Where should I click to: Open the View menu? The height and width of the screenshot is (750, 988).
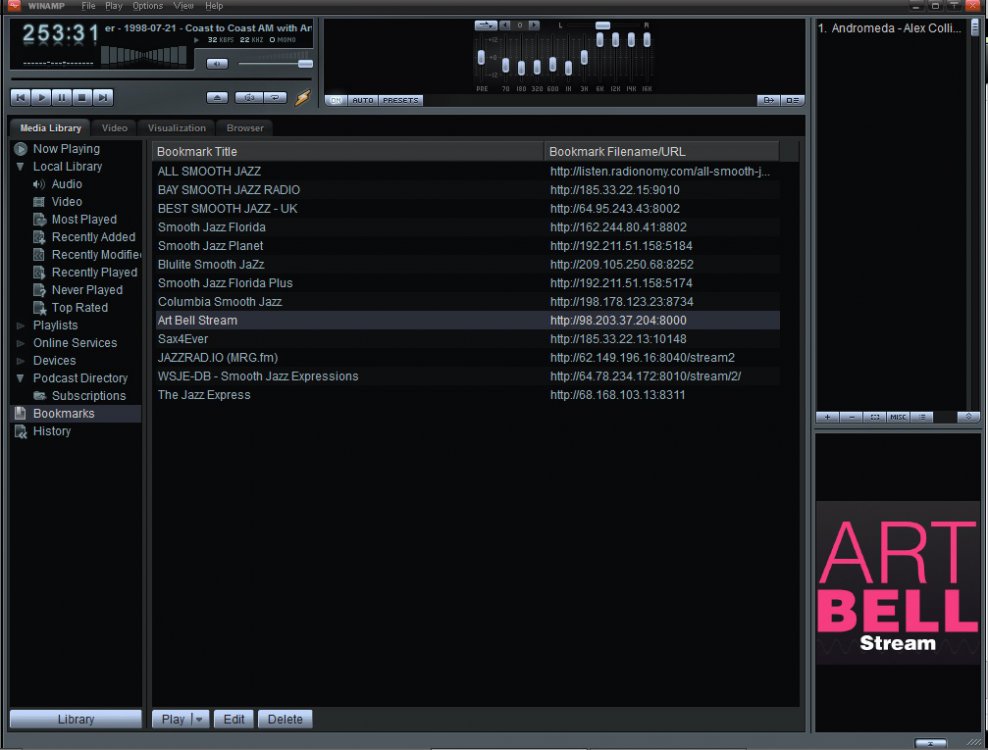183,6
